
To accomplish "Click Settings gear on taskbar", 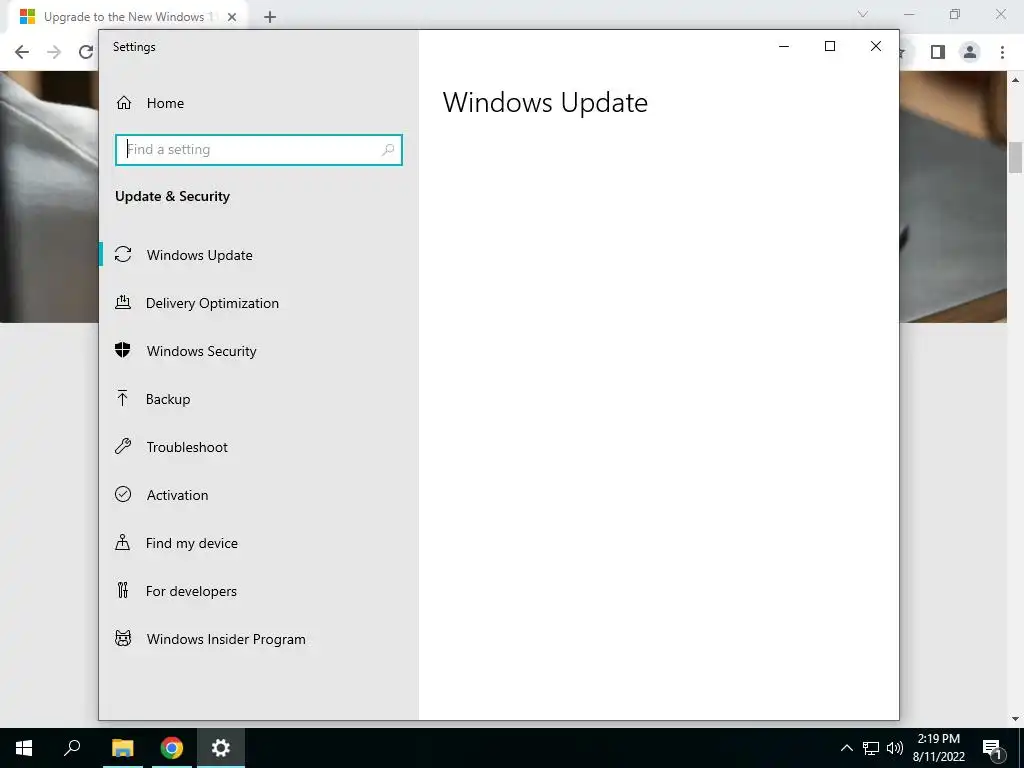I will pyautogui.click(x=221, y=748).
